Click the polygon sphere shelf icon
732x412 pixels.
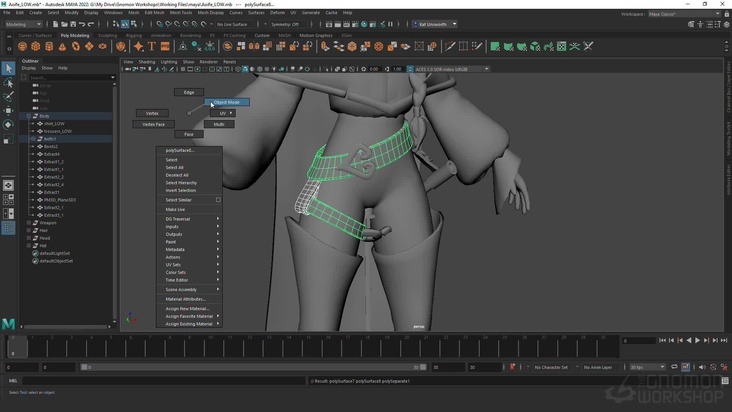pyautogui.click(x=22, y=46)
